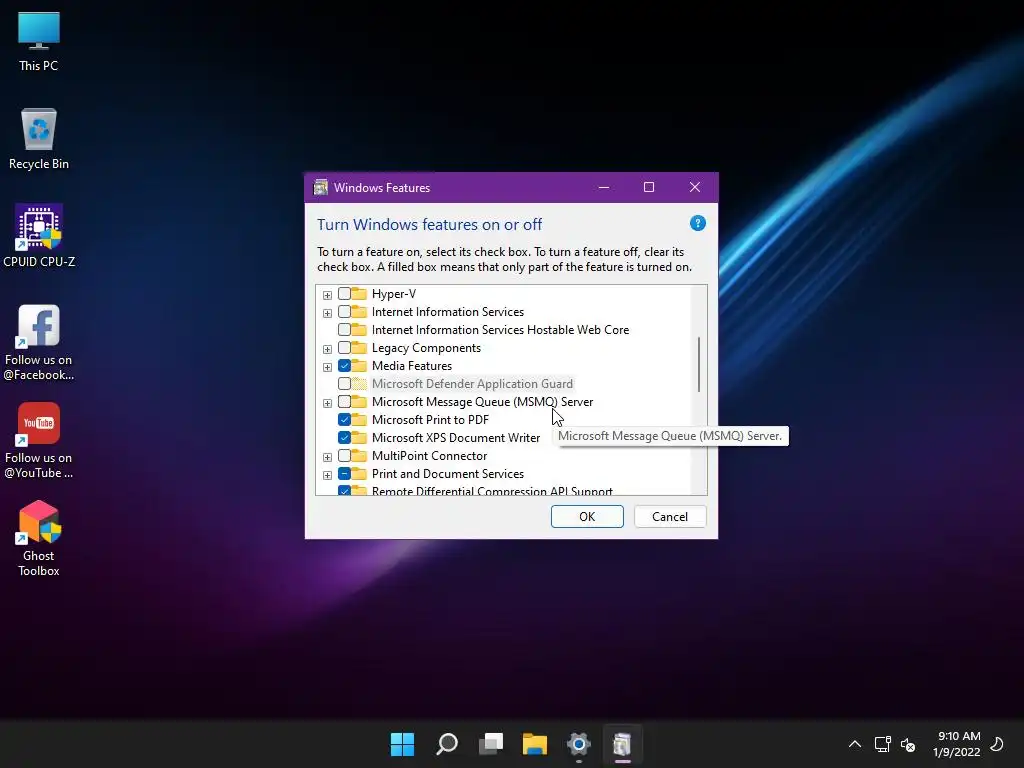Close the Windows Features dialog
The height and width of the screenshot is (768, 1024).
pos(695,187)
